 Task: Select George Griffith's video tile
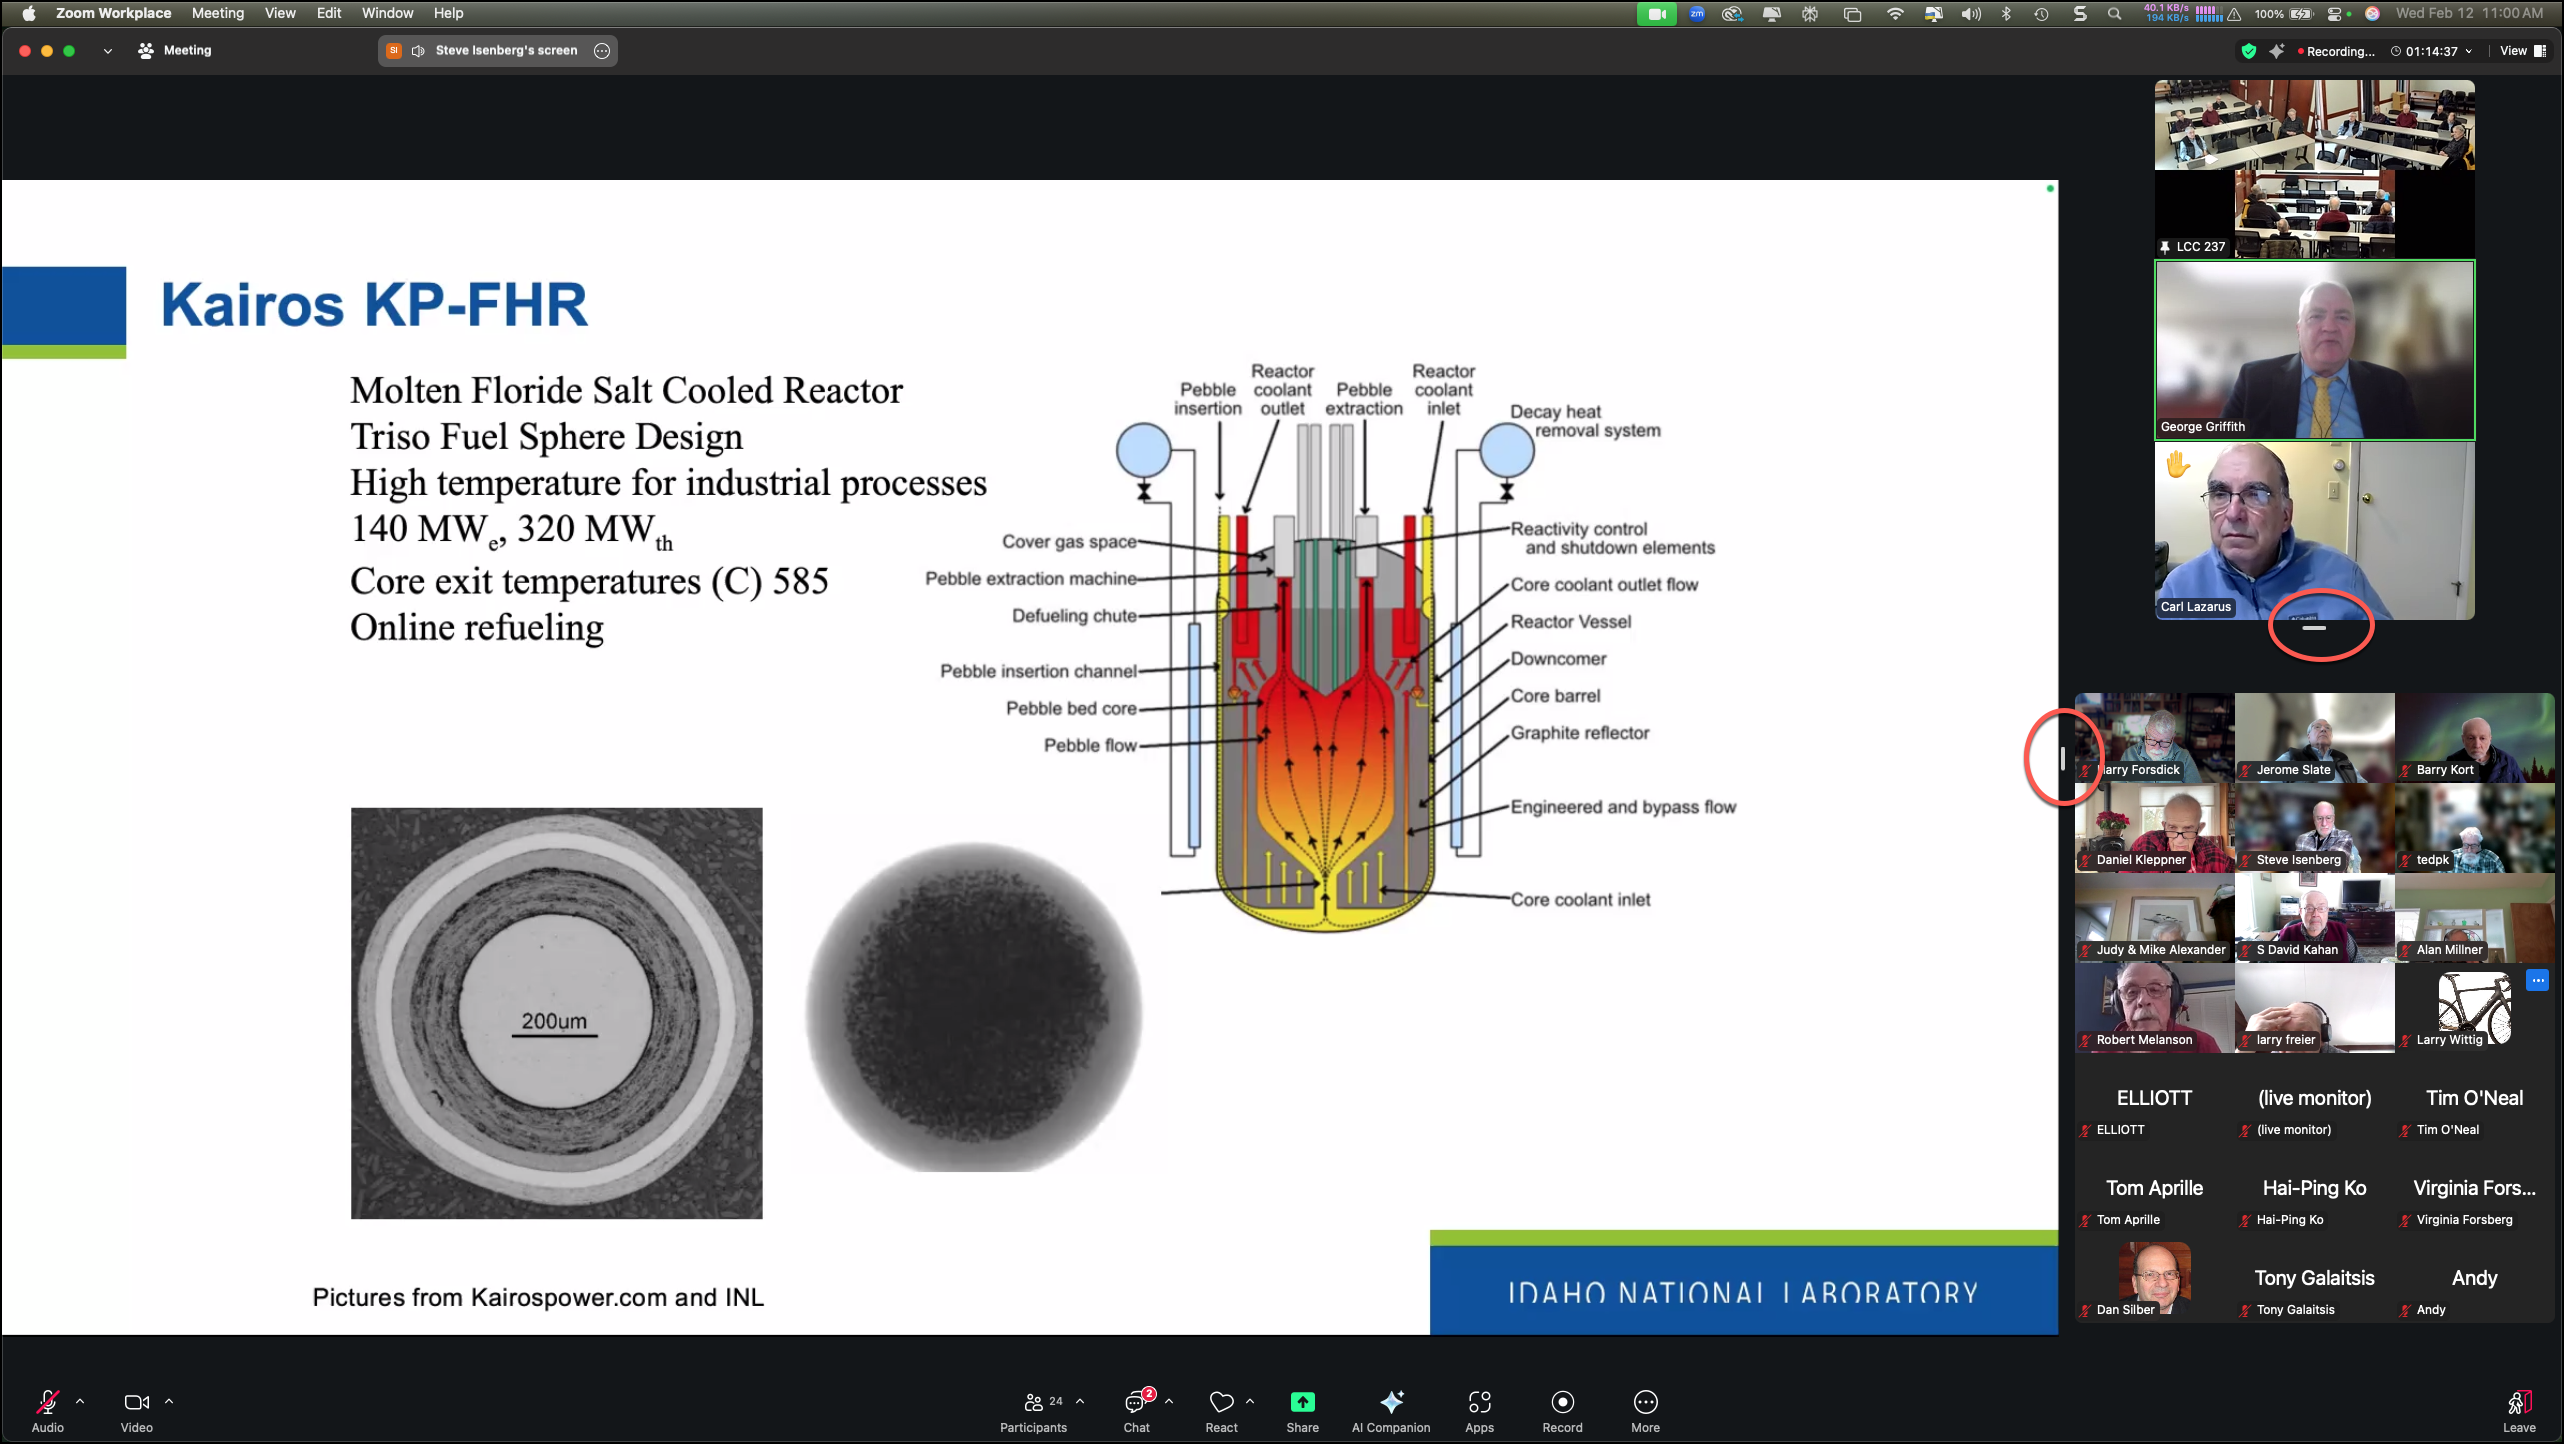coord(2314,350)
